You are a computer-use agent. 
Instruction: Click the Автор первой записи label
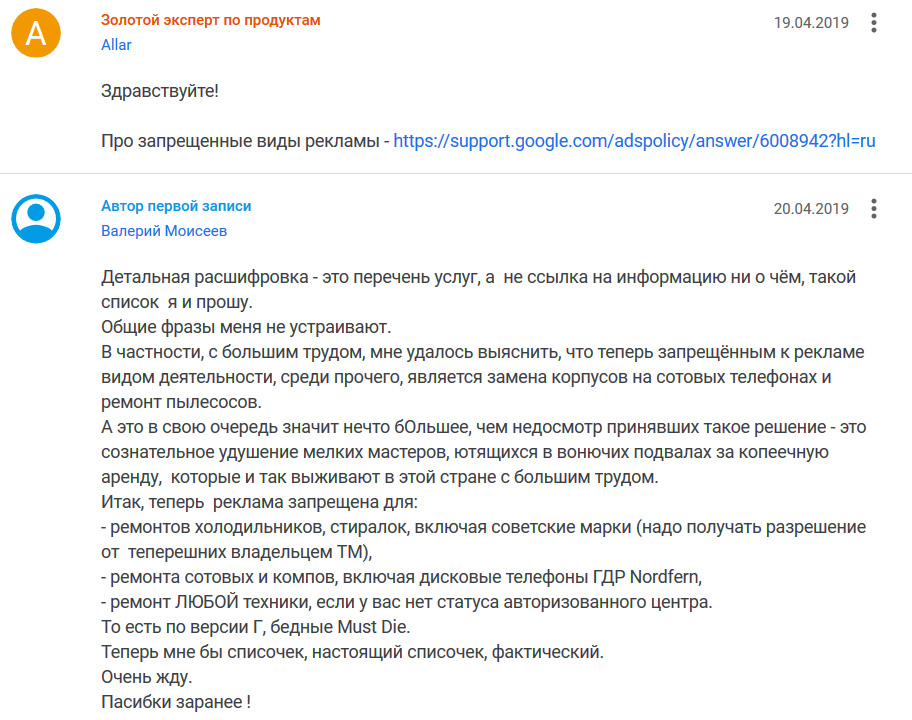(176, 206)
